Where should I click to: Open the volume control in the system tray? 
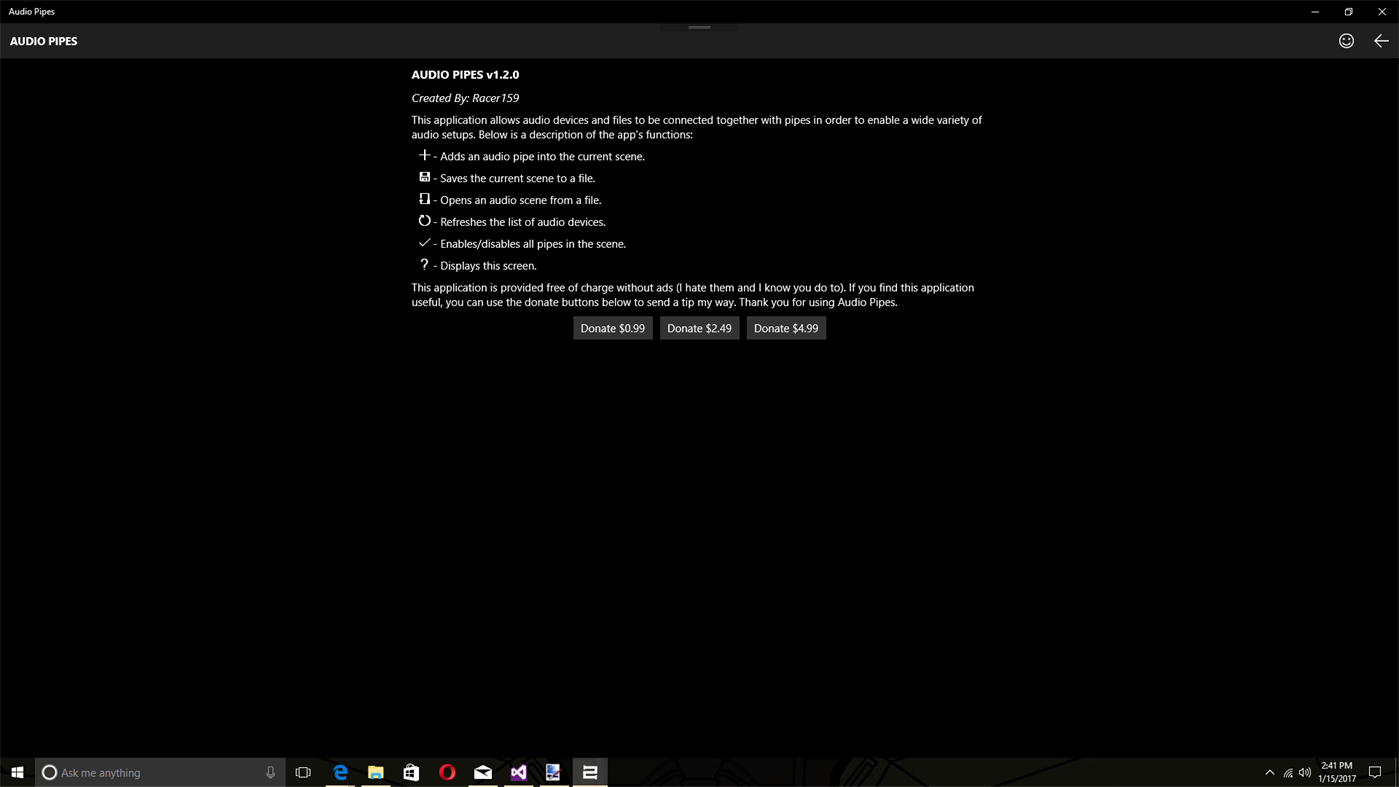[1304, 771]
